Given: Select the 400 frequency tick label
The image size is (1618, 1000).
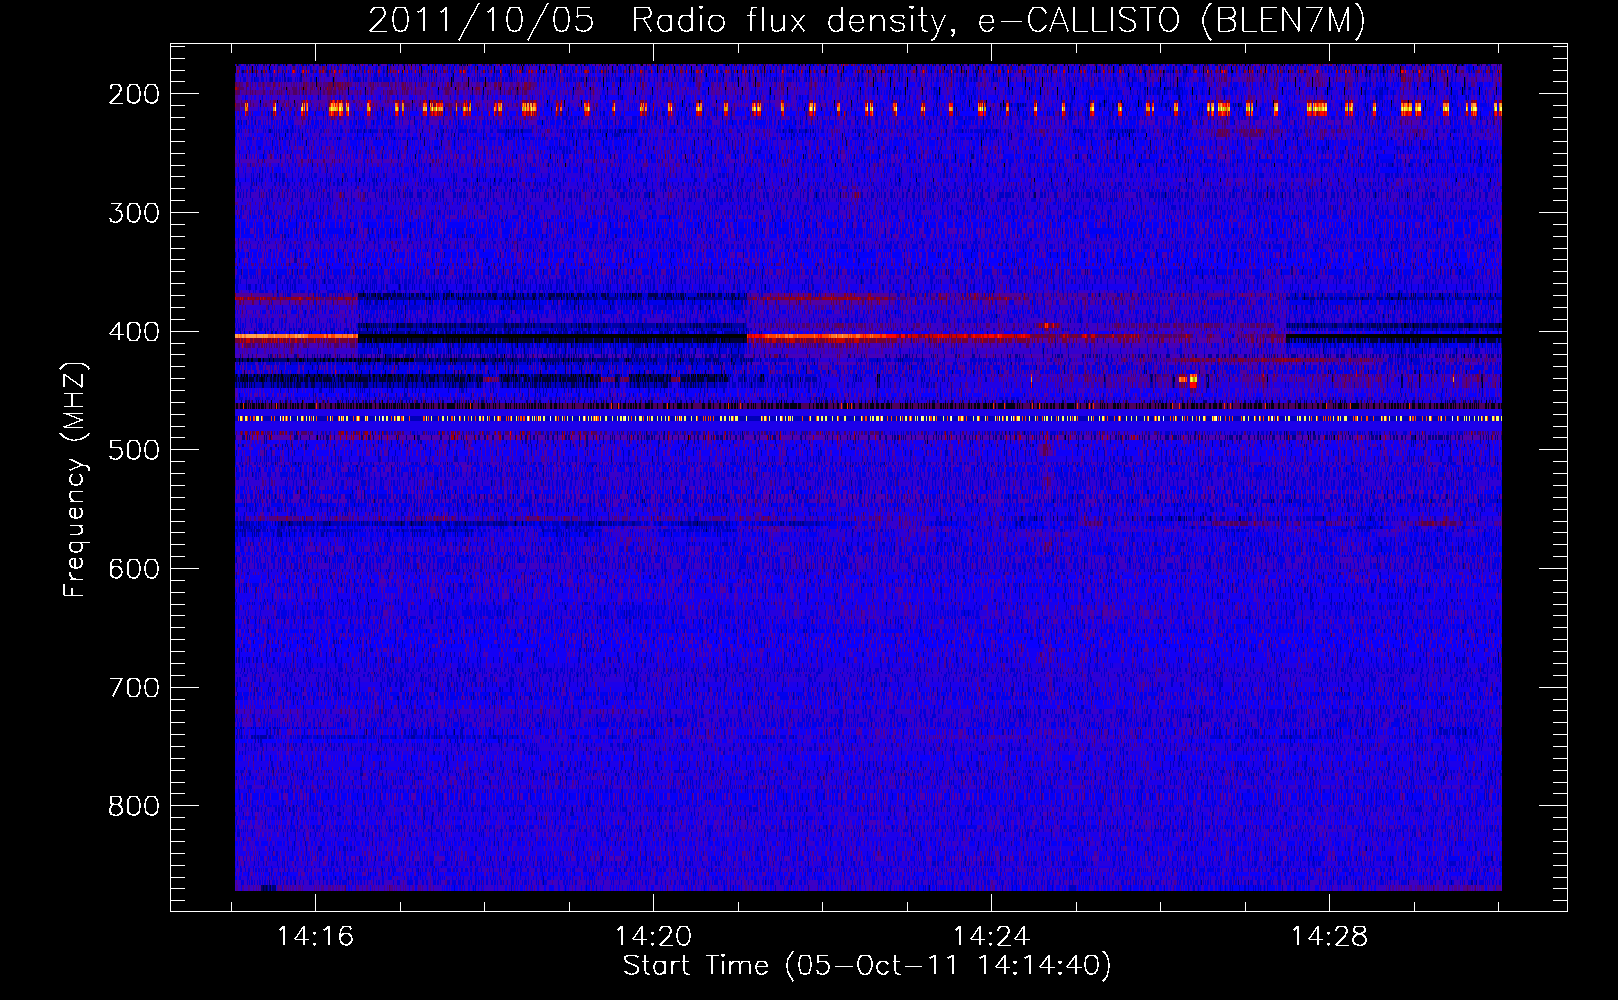Looking at the screenshot, I should coord(133,332).
